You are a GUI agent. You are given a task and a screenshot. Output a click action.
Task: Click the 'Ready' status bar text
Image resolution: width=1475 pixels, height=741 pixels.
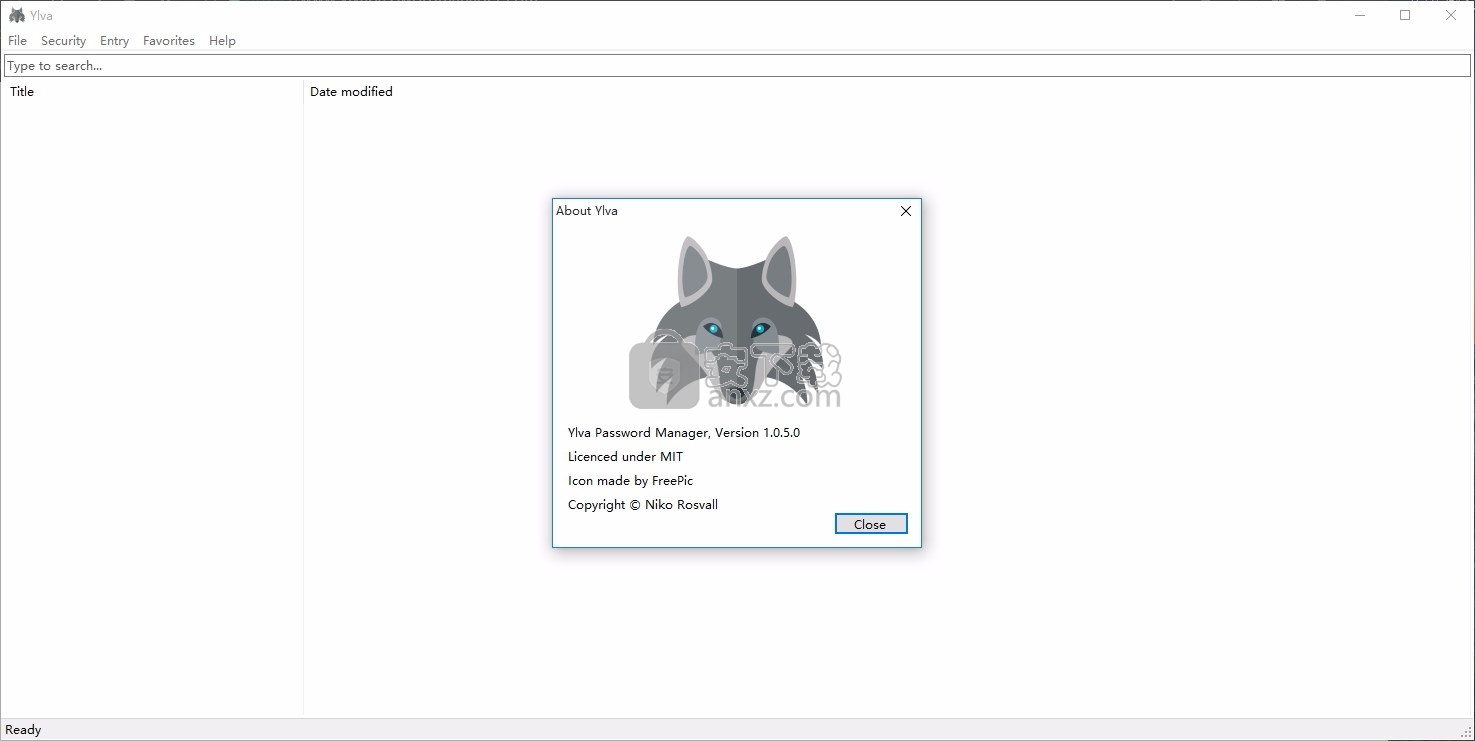(23, 730)
